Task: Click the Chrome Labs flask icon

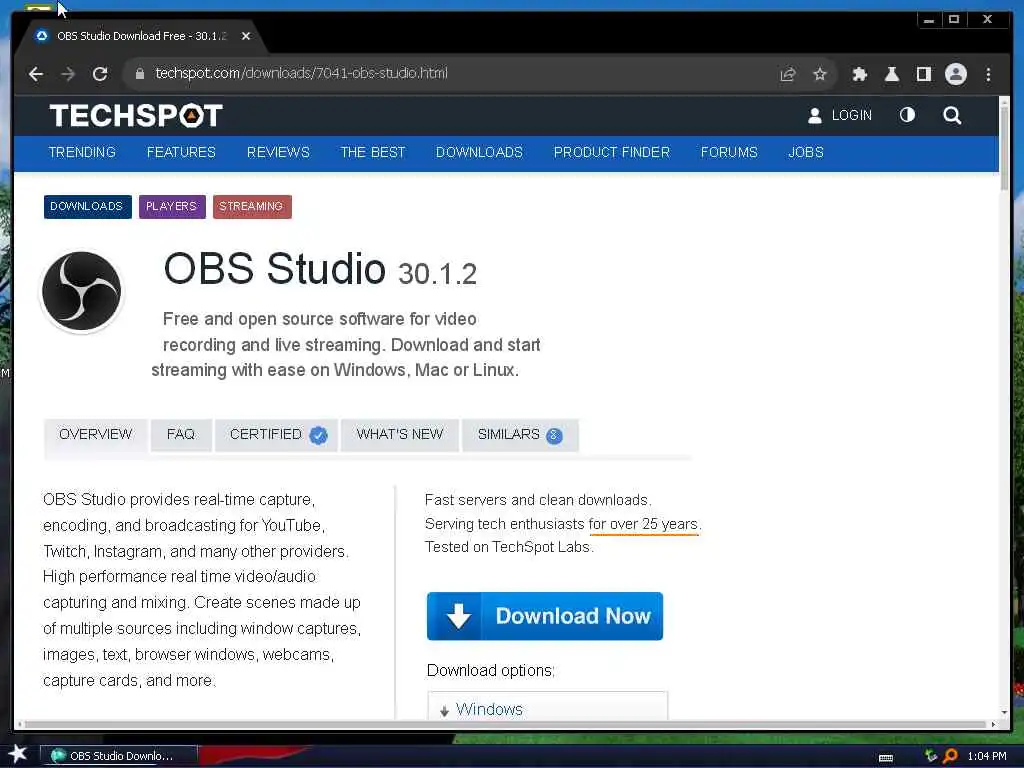Action: 891,74
